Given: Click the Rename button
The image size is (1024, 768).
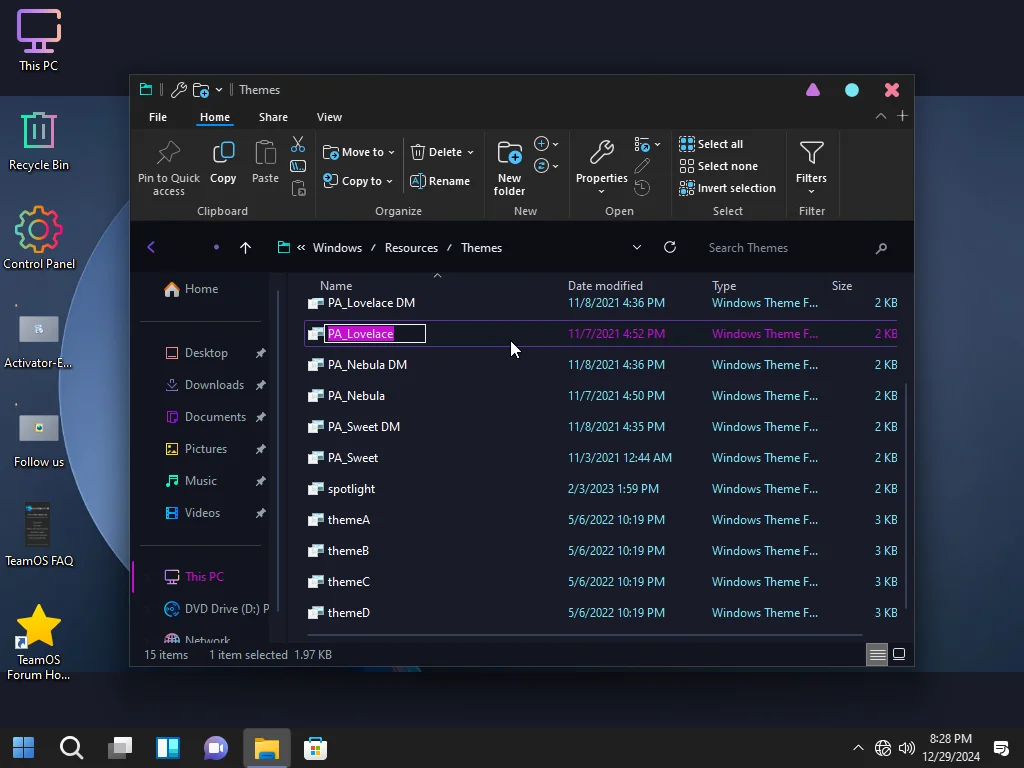Looking at the screenshot, I should tap(440, 181).
